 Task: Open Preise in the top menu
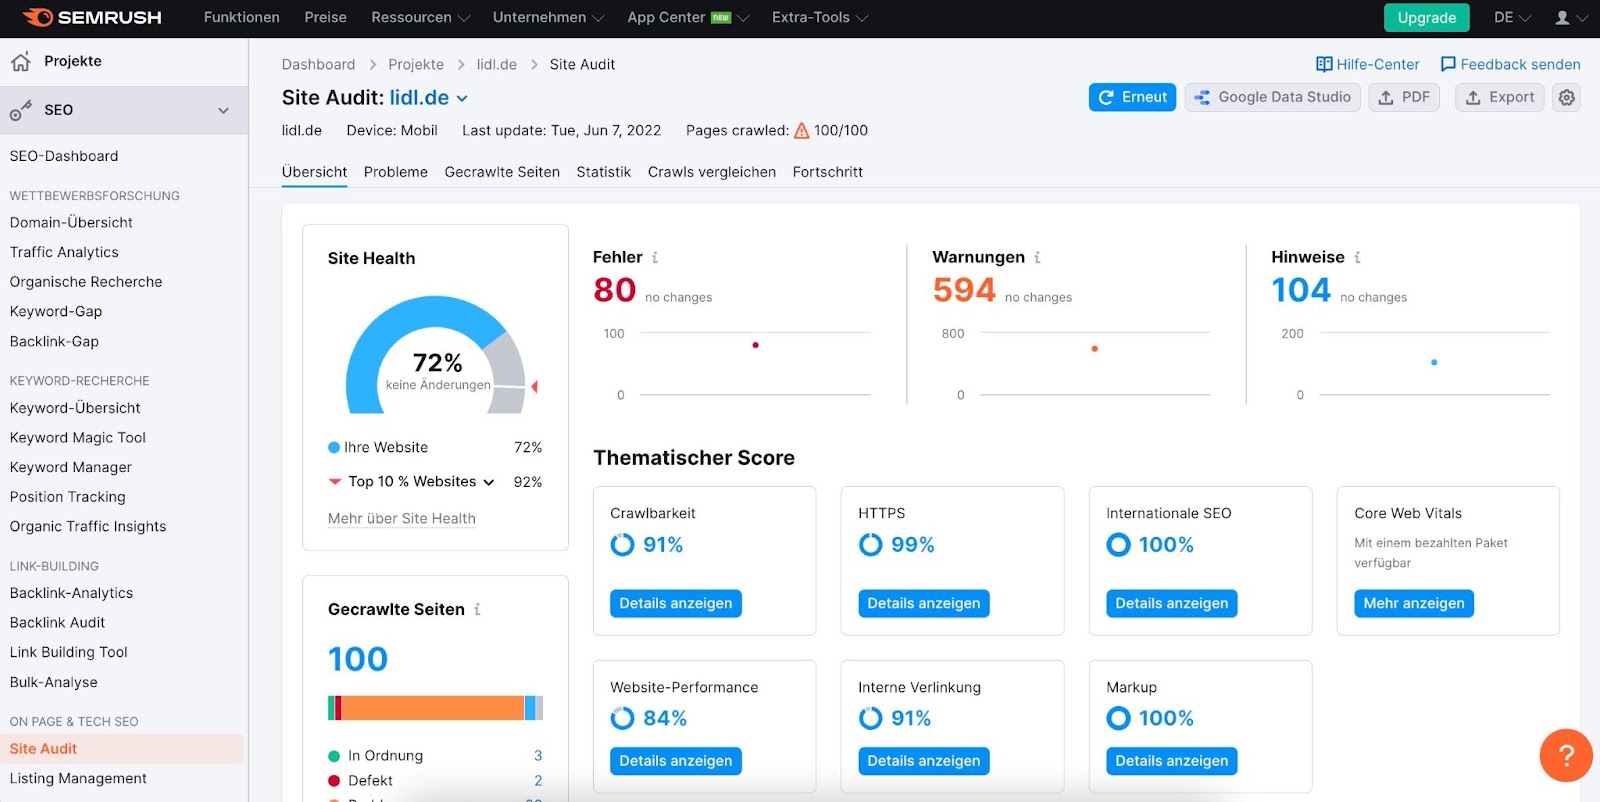point(326,17)
